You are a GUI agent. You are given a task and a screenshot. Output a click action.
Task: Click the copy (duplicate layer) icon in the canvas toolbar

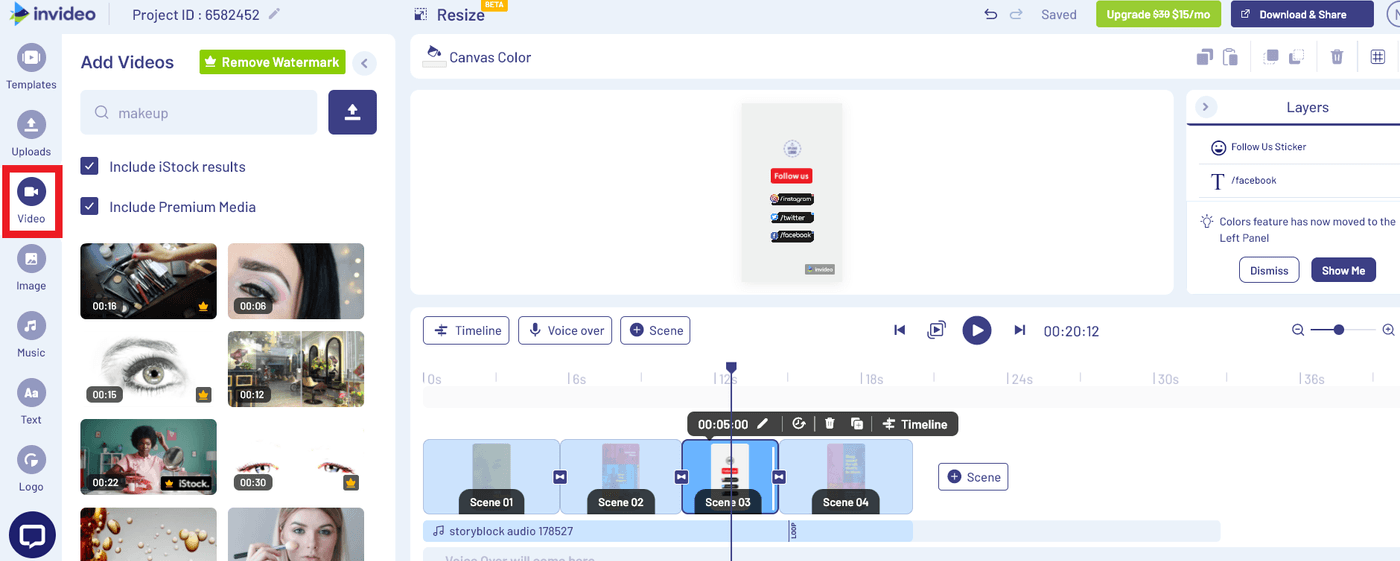1205,57
